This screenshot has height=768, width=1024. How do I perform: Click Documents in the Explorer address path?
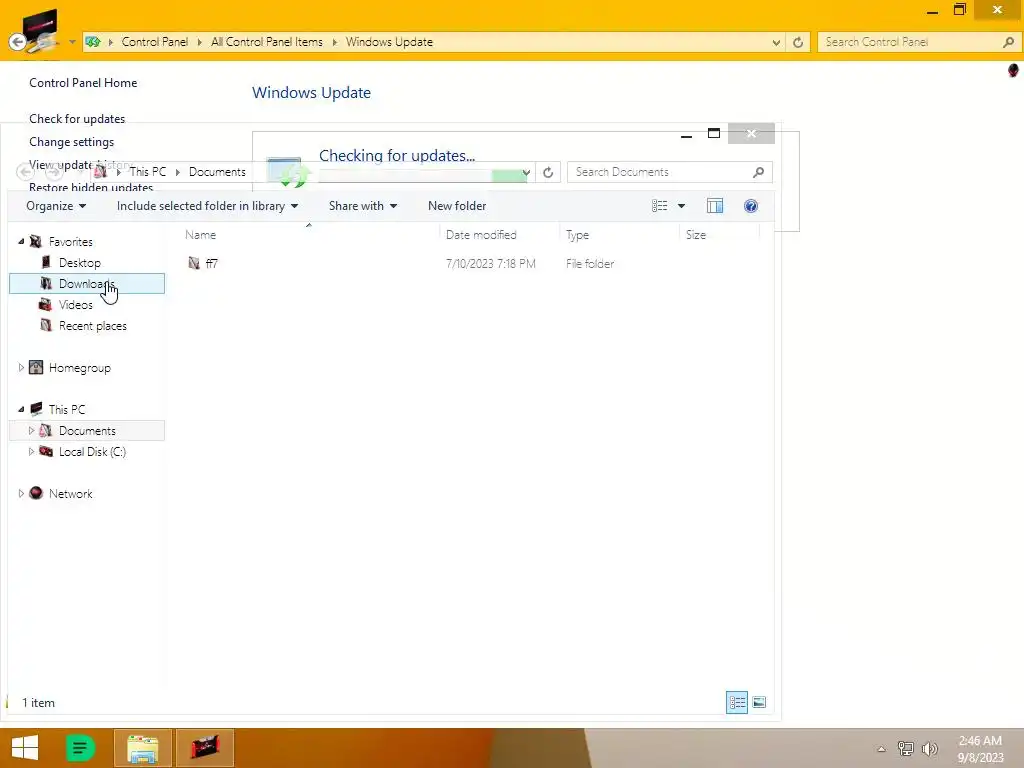(217, 172)
